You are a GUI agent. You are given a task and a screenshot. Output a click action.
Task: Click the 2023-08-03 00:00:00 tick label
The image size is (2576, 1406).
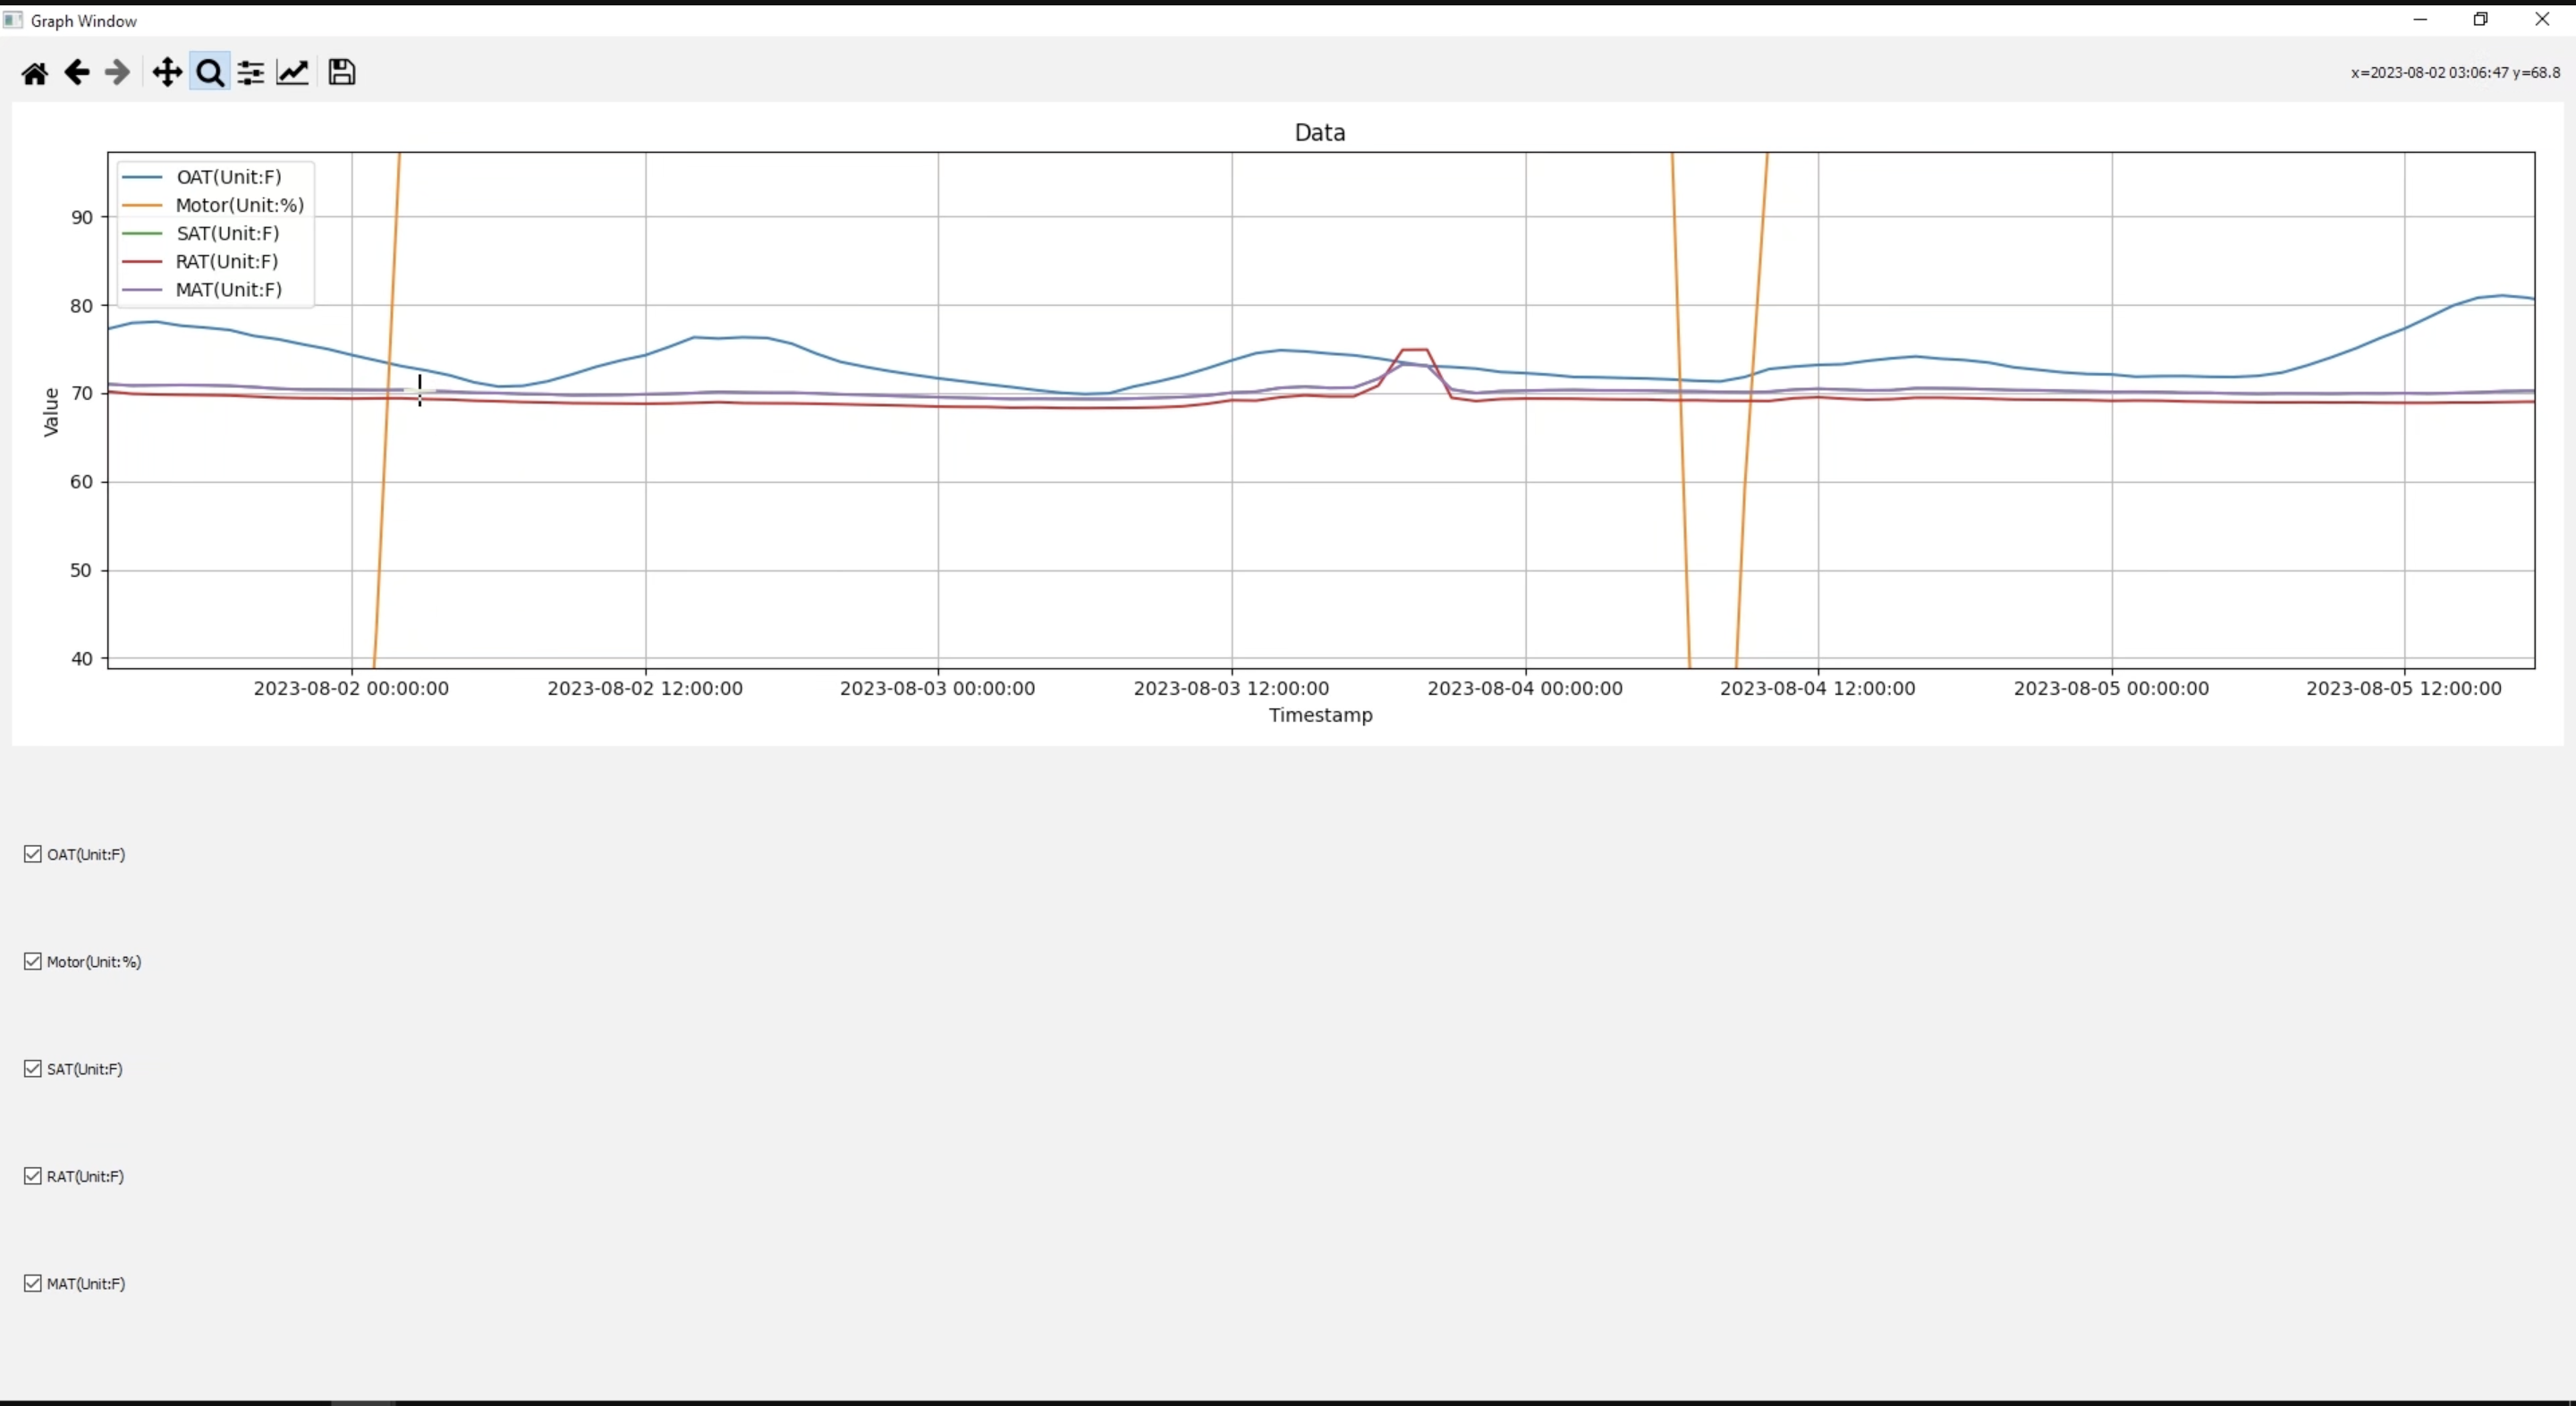938,688
